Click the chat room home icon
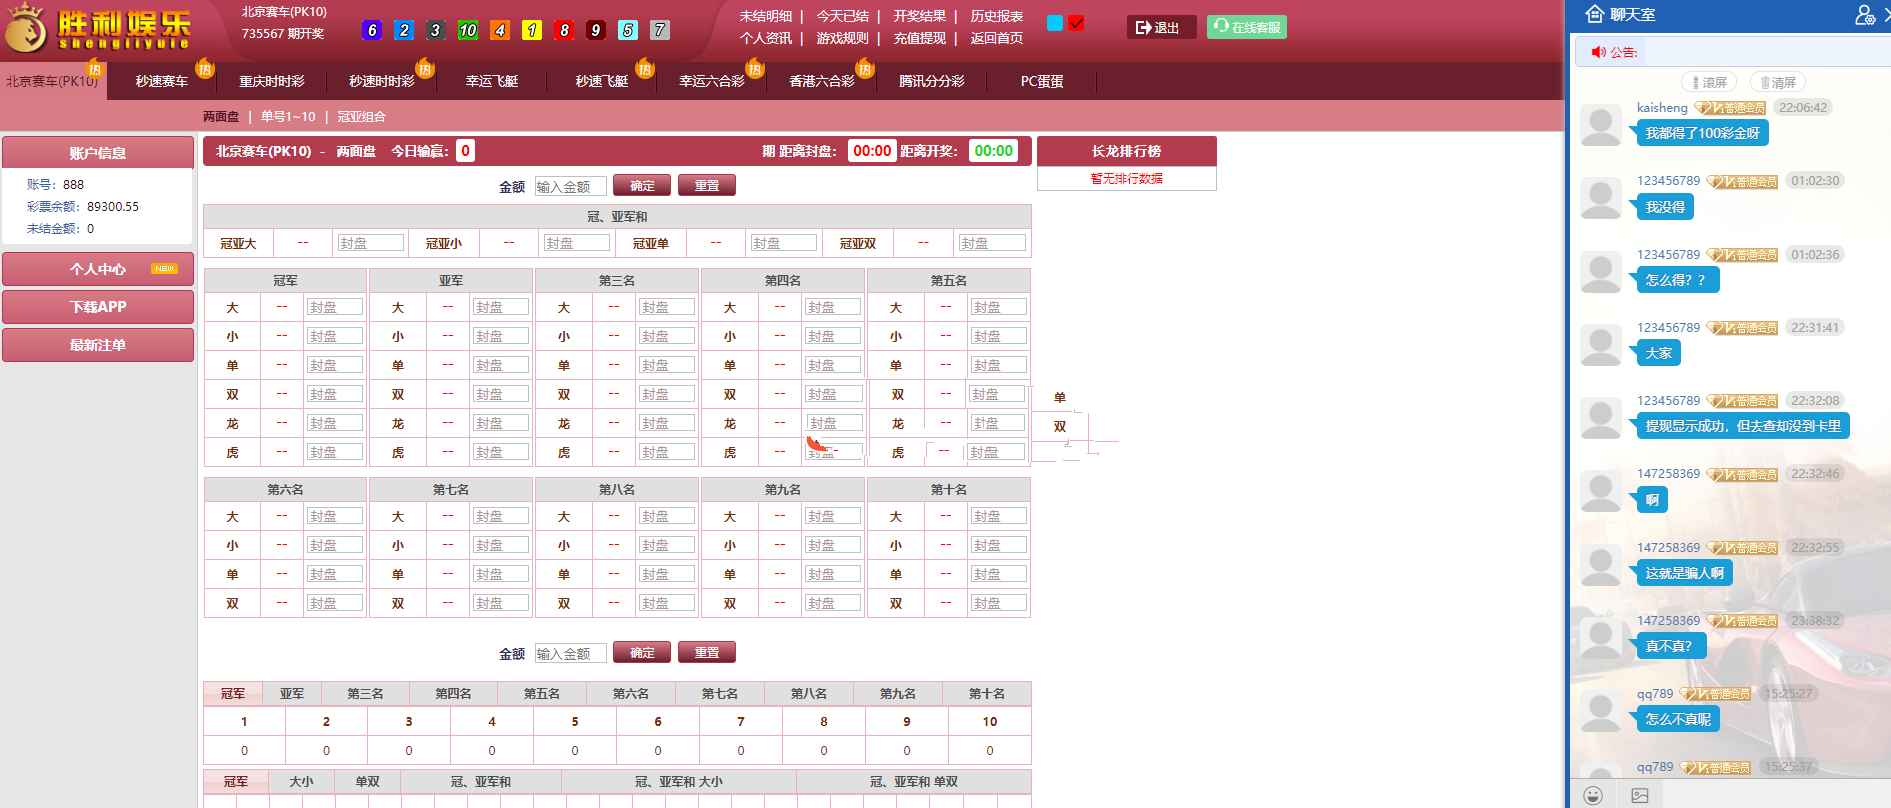 tap(1595, 14)
